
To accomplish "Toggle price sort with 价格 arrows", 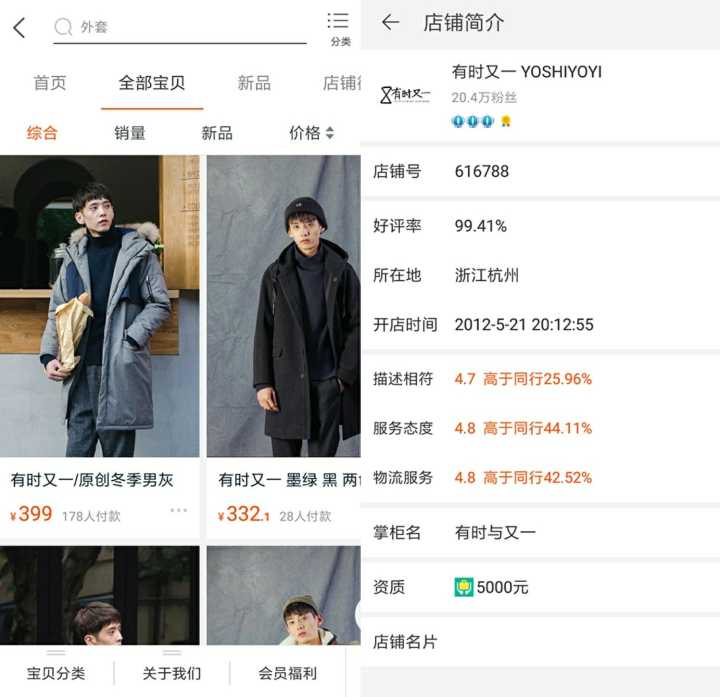I will point(311,133).
